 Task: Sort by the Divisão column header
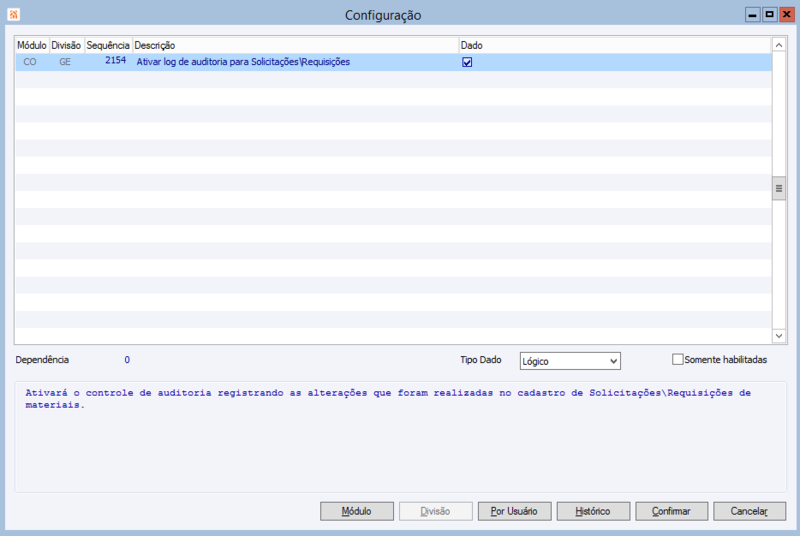pos(66,45)
